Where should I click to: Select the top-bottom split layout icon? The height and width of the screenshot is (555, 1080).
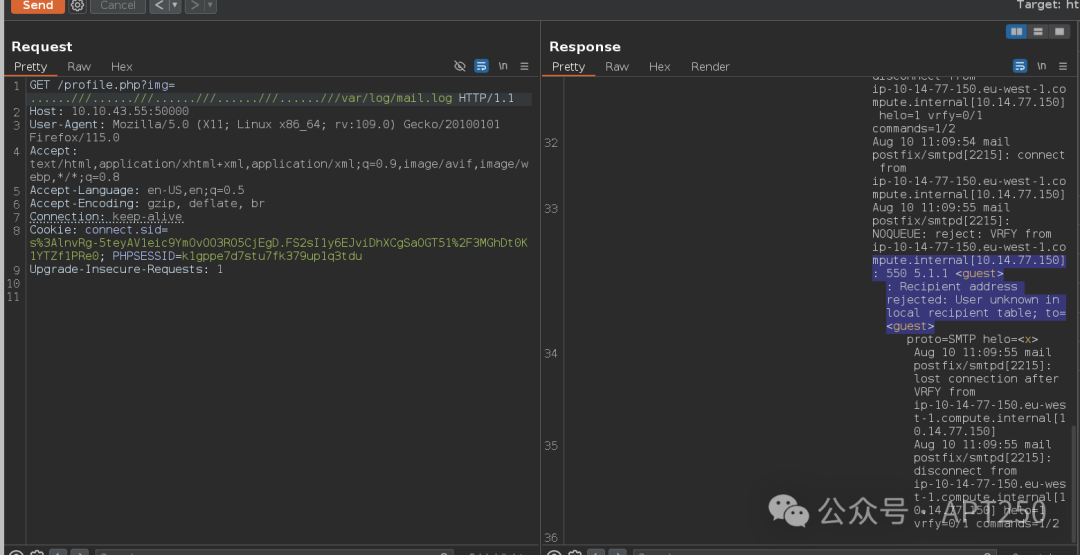pos(1038,32)
